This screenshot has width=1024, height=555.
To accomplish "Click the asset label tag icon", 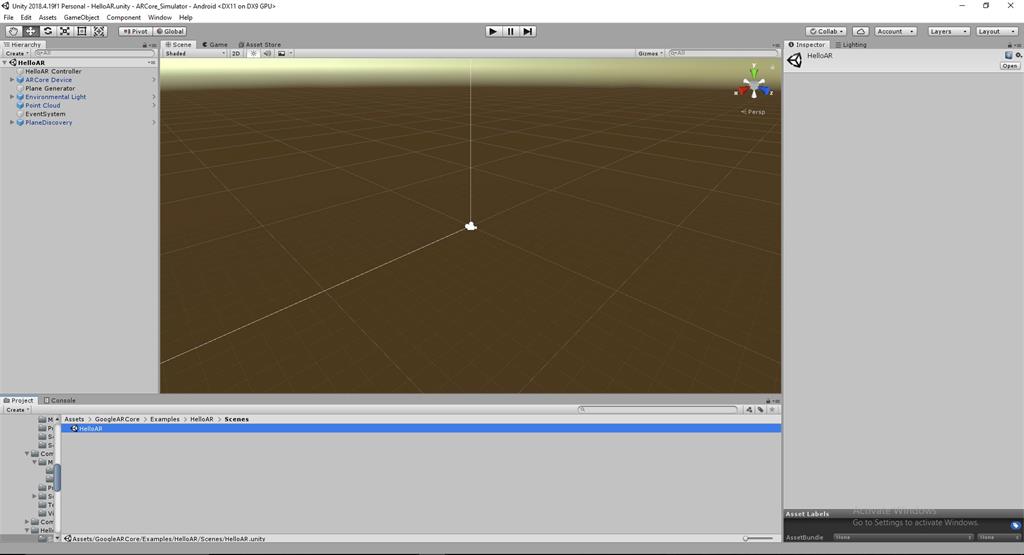I will 1015,525.
